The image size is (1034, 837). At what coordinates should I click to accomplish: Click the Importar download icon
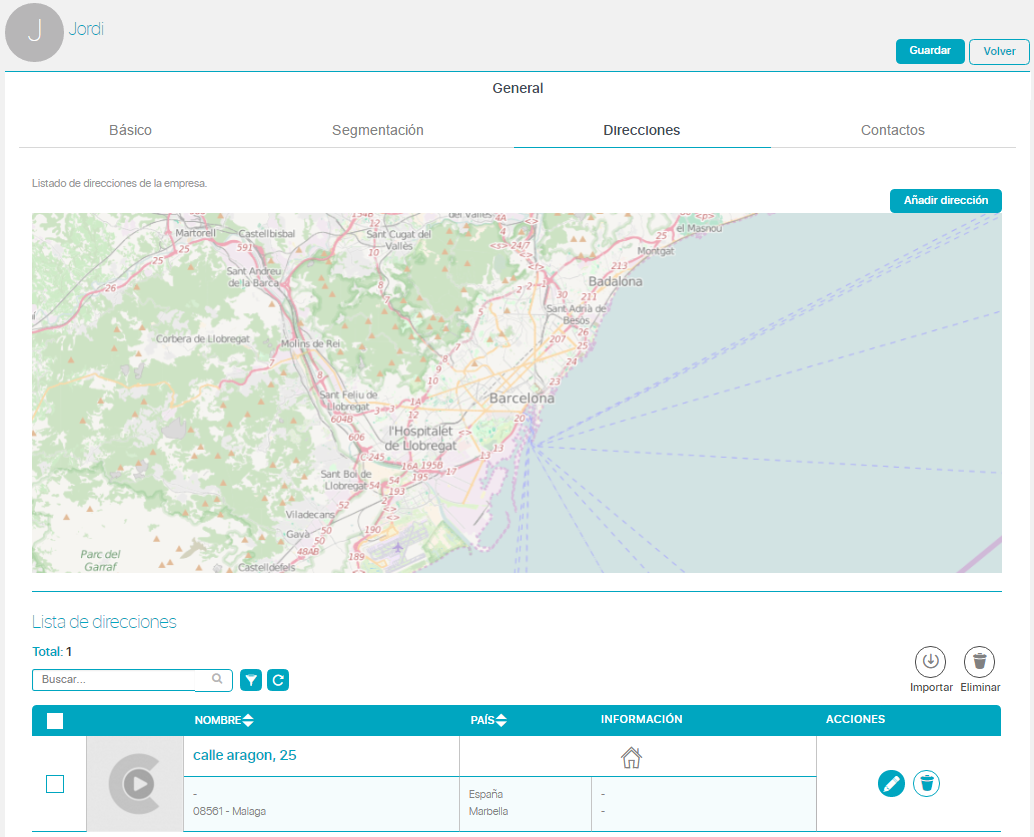(930, 662)
